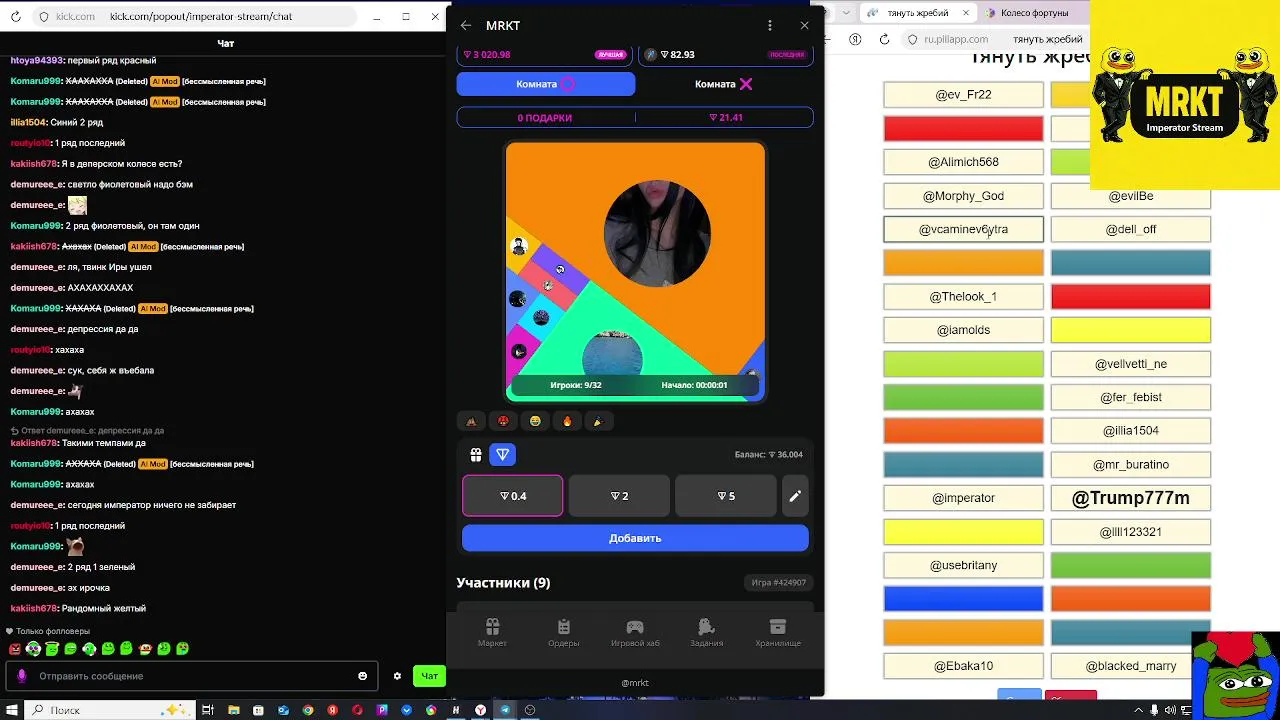Viewport: 1280px width, 720px height.
Task: Click the green Чат send button
Action: (x=429, y=676)
